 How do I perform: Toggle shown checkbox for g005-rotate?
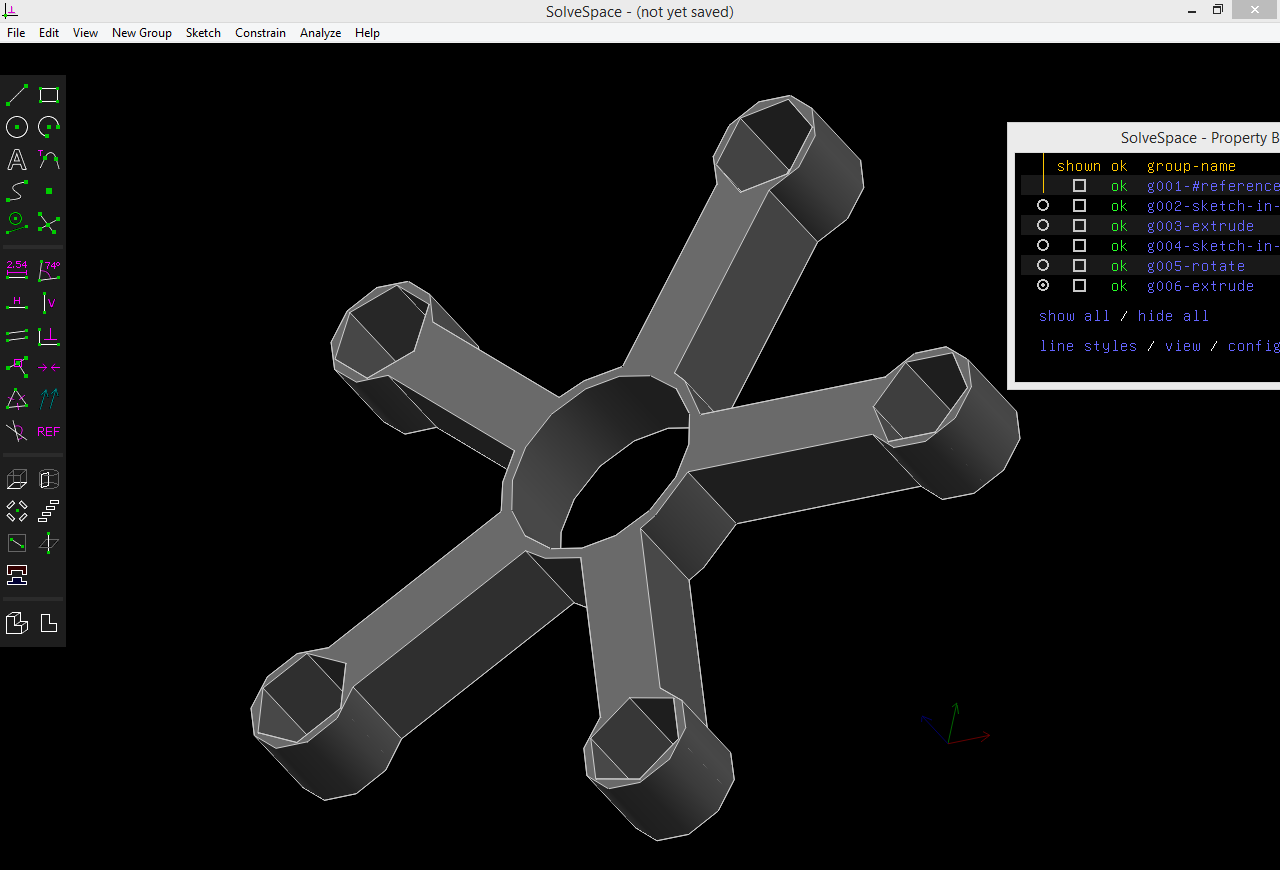(x=1079, y=266)
